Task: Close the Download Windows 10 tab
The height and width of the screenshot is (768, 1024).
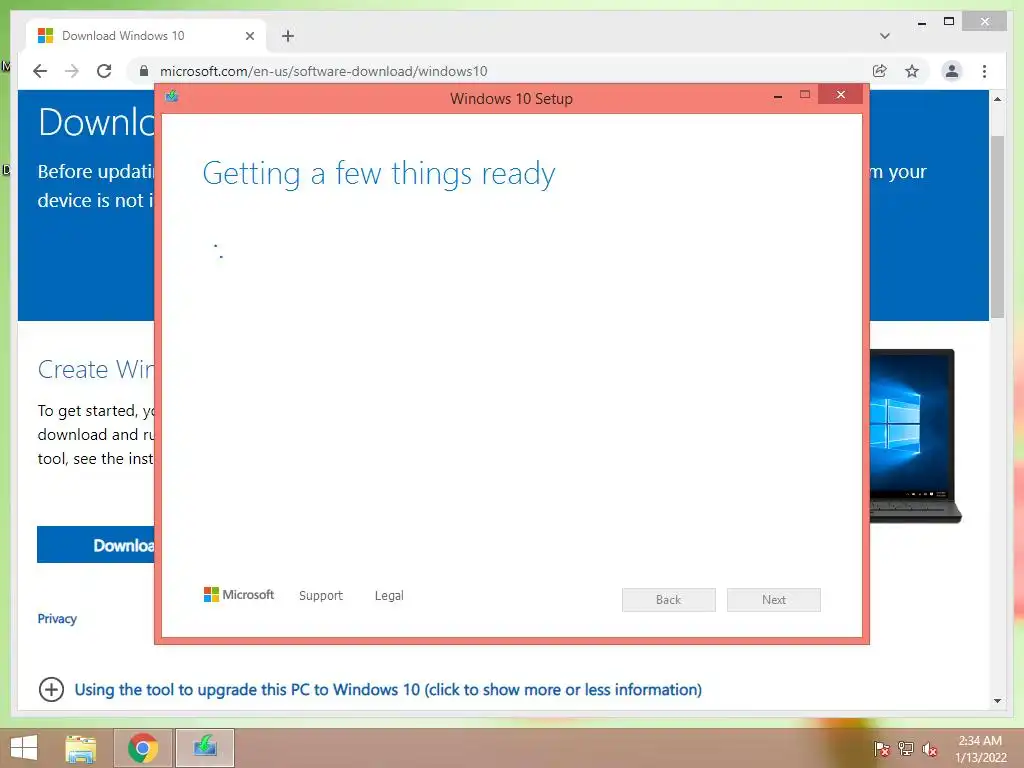Action: click(249, 36)
